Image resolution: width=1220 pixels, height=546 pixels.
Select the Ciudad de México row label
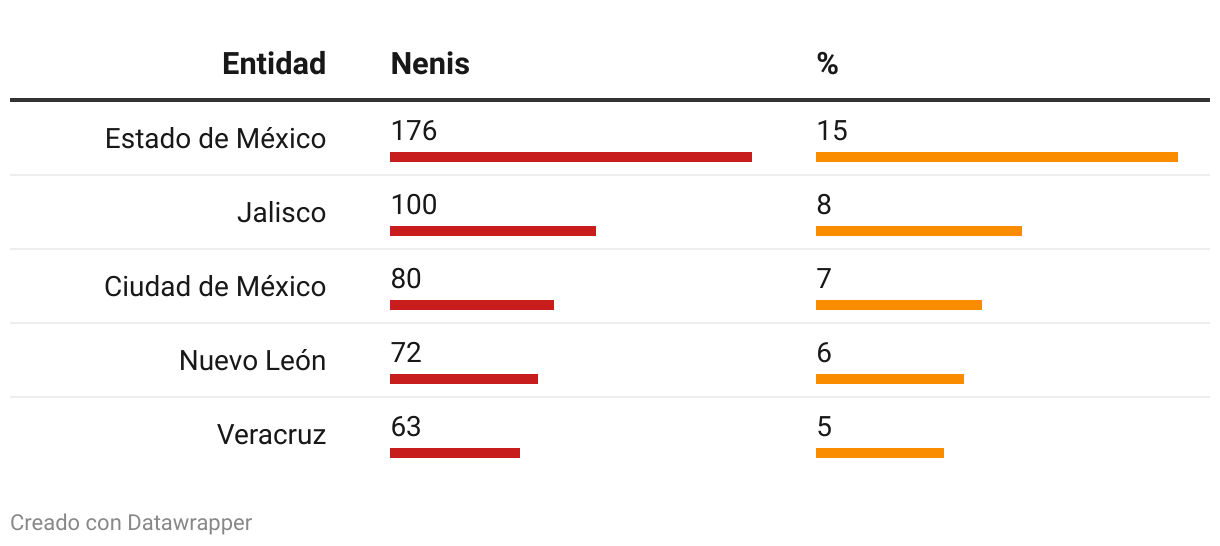(215, 286)
